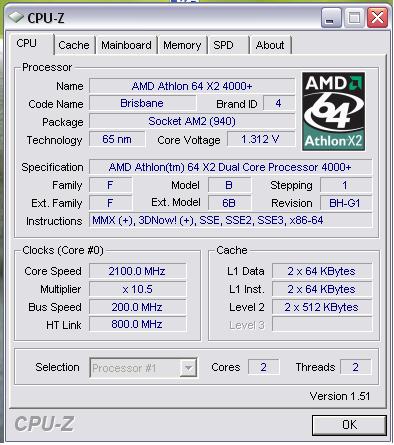Click the Cores value 2
Screen dimensions: 394x445
click(263, 367)
